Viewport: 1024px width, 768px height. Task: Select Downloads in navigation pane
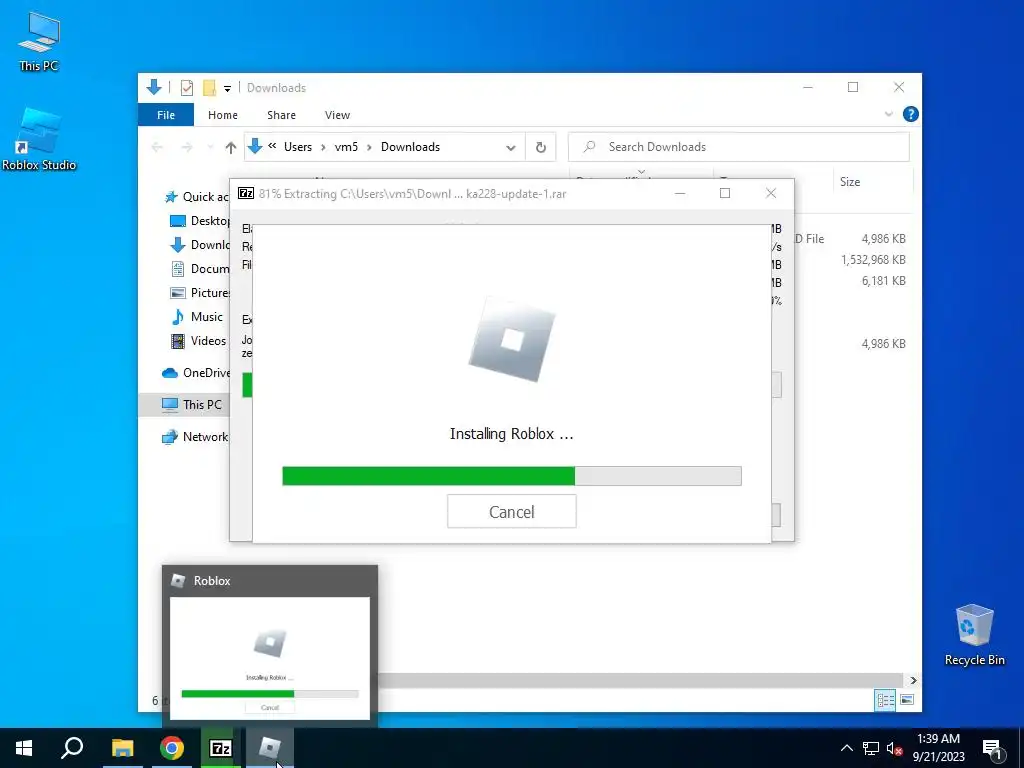point(200,245)
